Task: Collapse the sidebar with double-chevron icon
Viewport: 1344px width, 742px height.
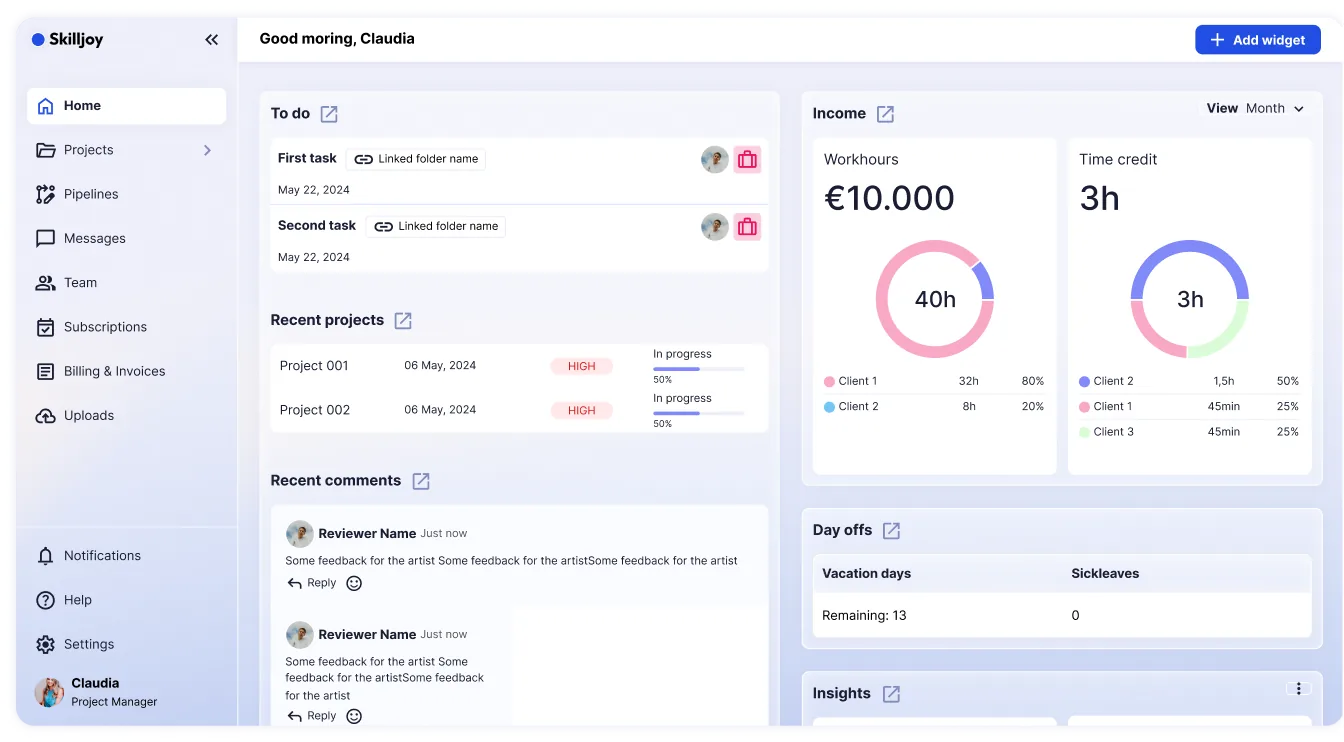Action: tap(211, 40)
